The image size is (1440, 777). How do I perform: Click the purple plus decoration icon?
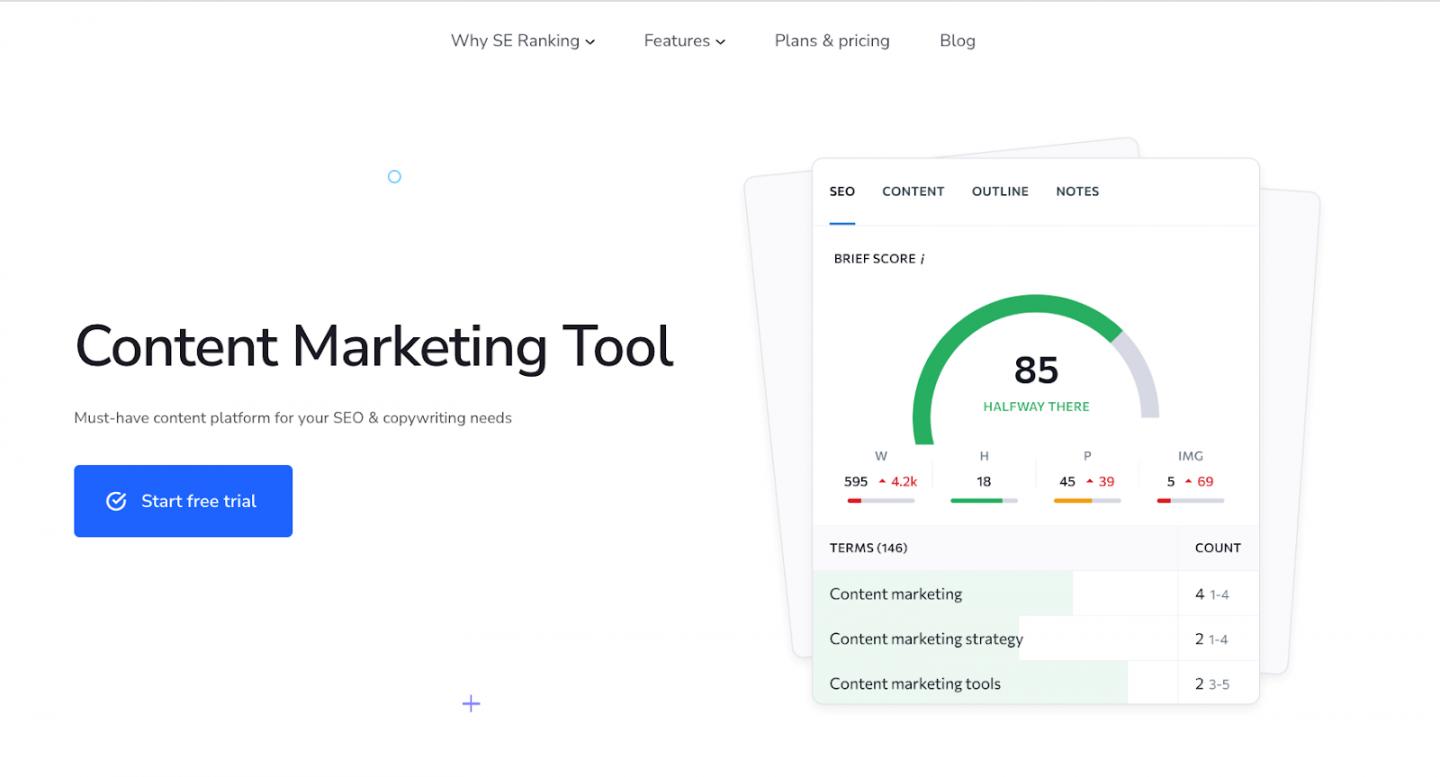click(x=471, y=704)
